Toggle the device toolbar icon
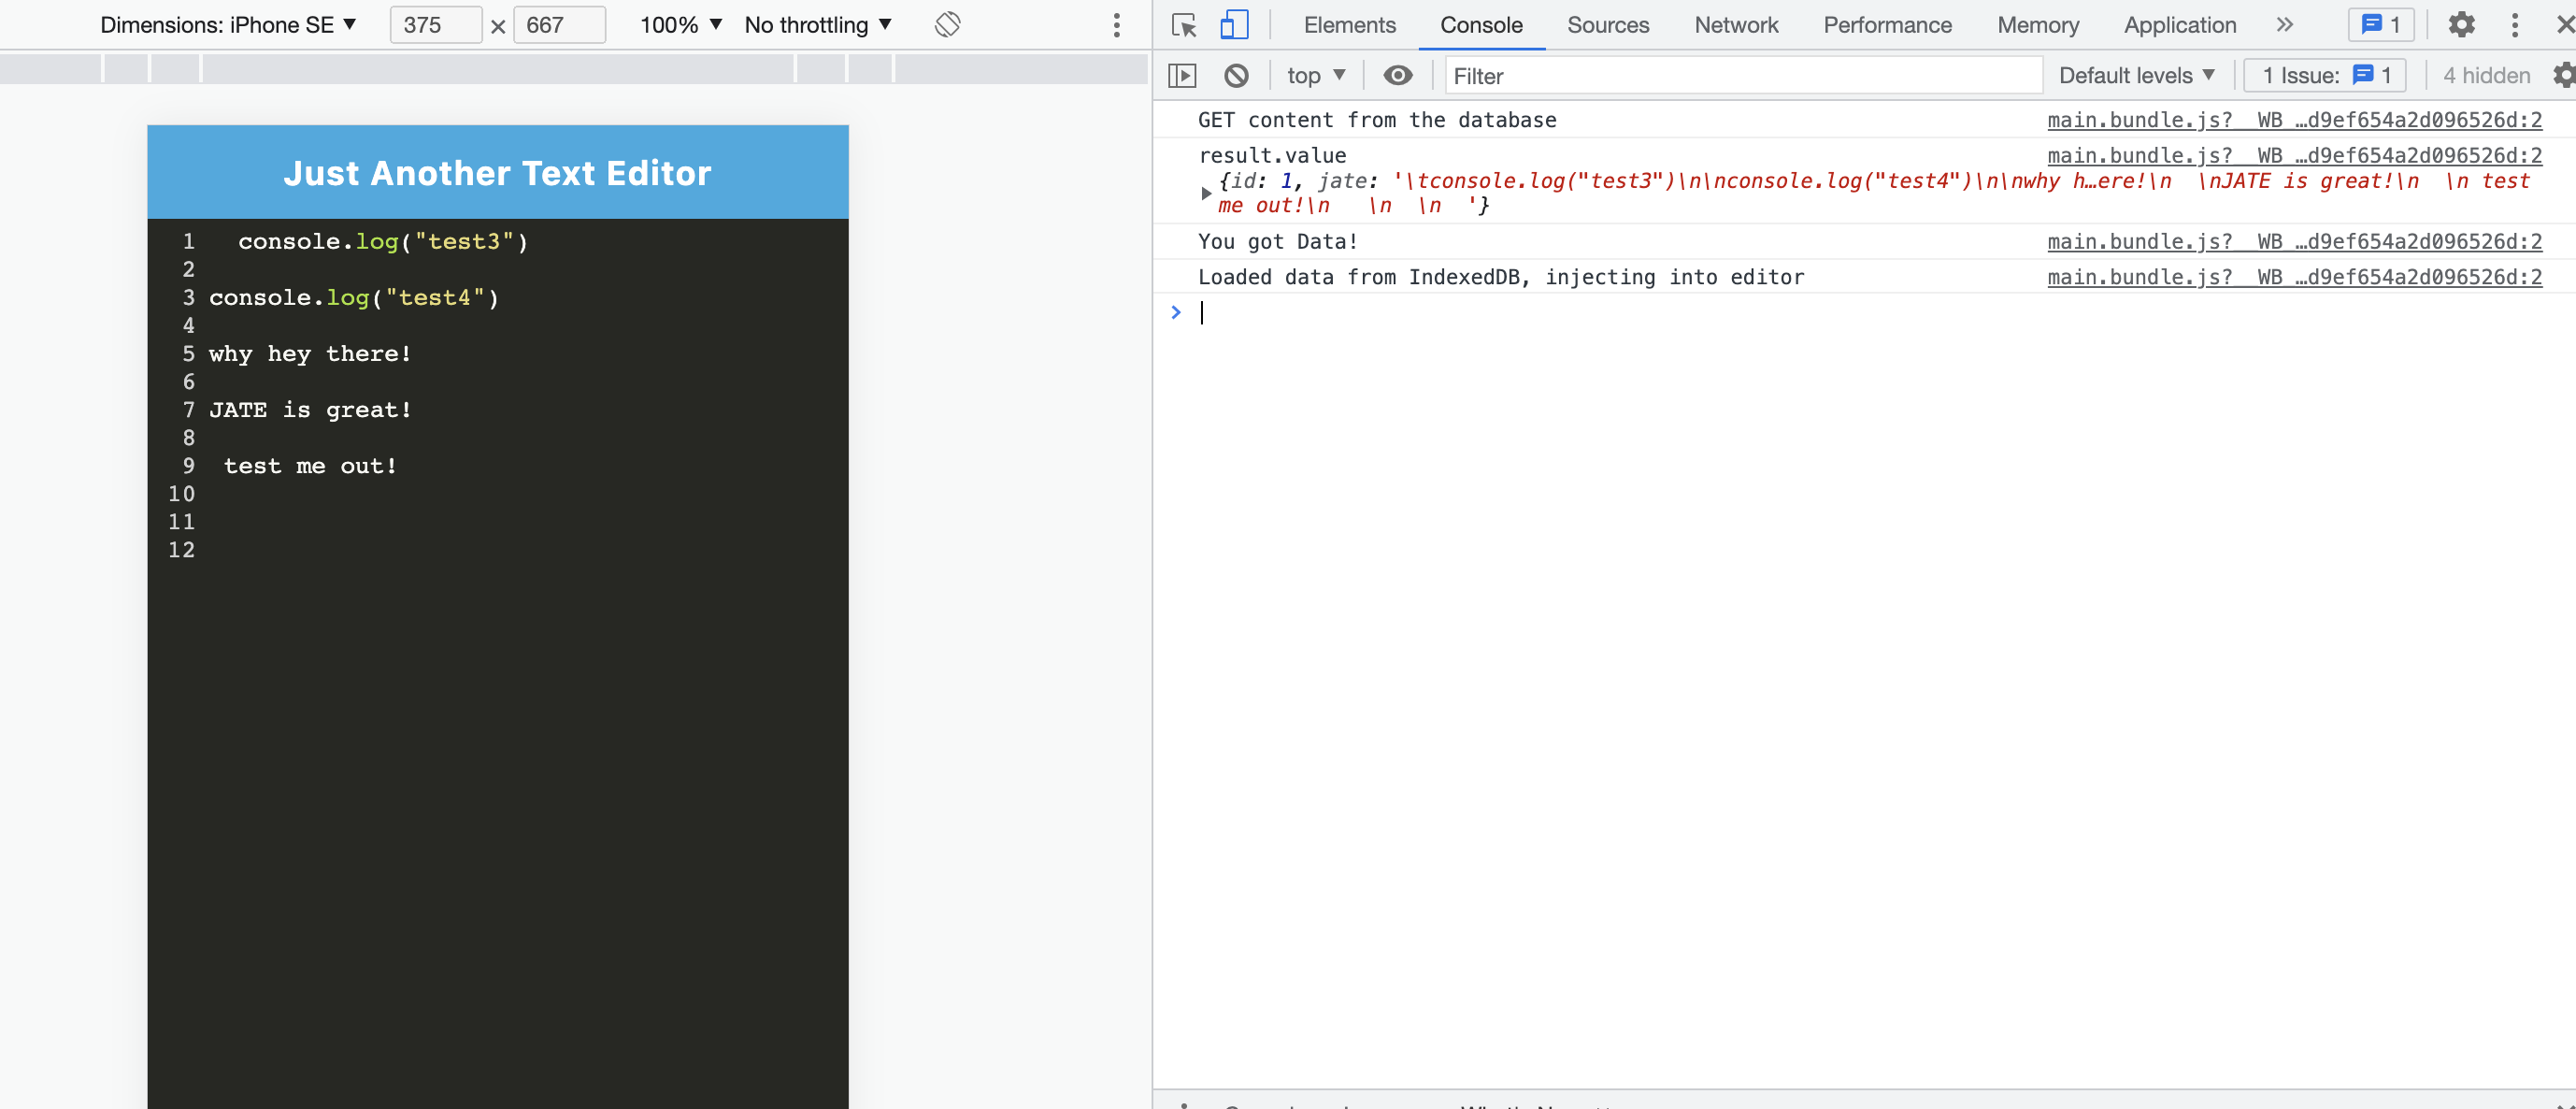Screen dimensions: 2576x1109 [x=1234, y=25]
